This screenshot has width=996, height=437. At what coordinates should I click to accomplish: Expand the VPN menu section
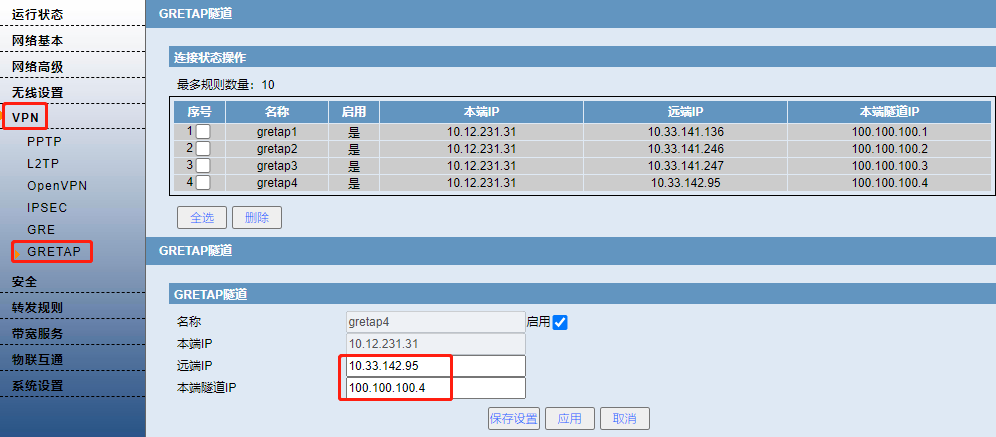pyautogui.click(x=25, y=118)
